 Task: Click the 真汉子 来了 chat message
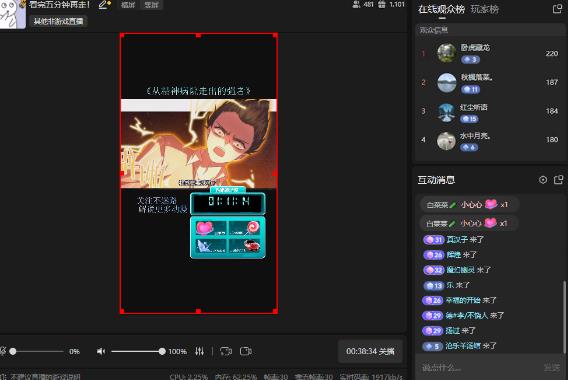coord(465,239)
